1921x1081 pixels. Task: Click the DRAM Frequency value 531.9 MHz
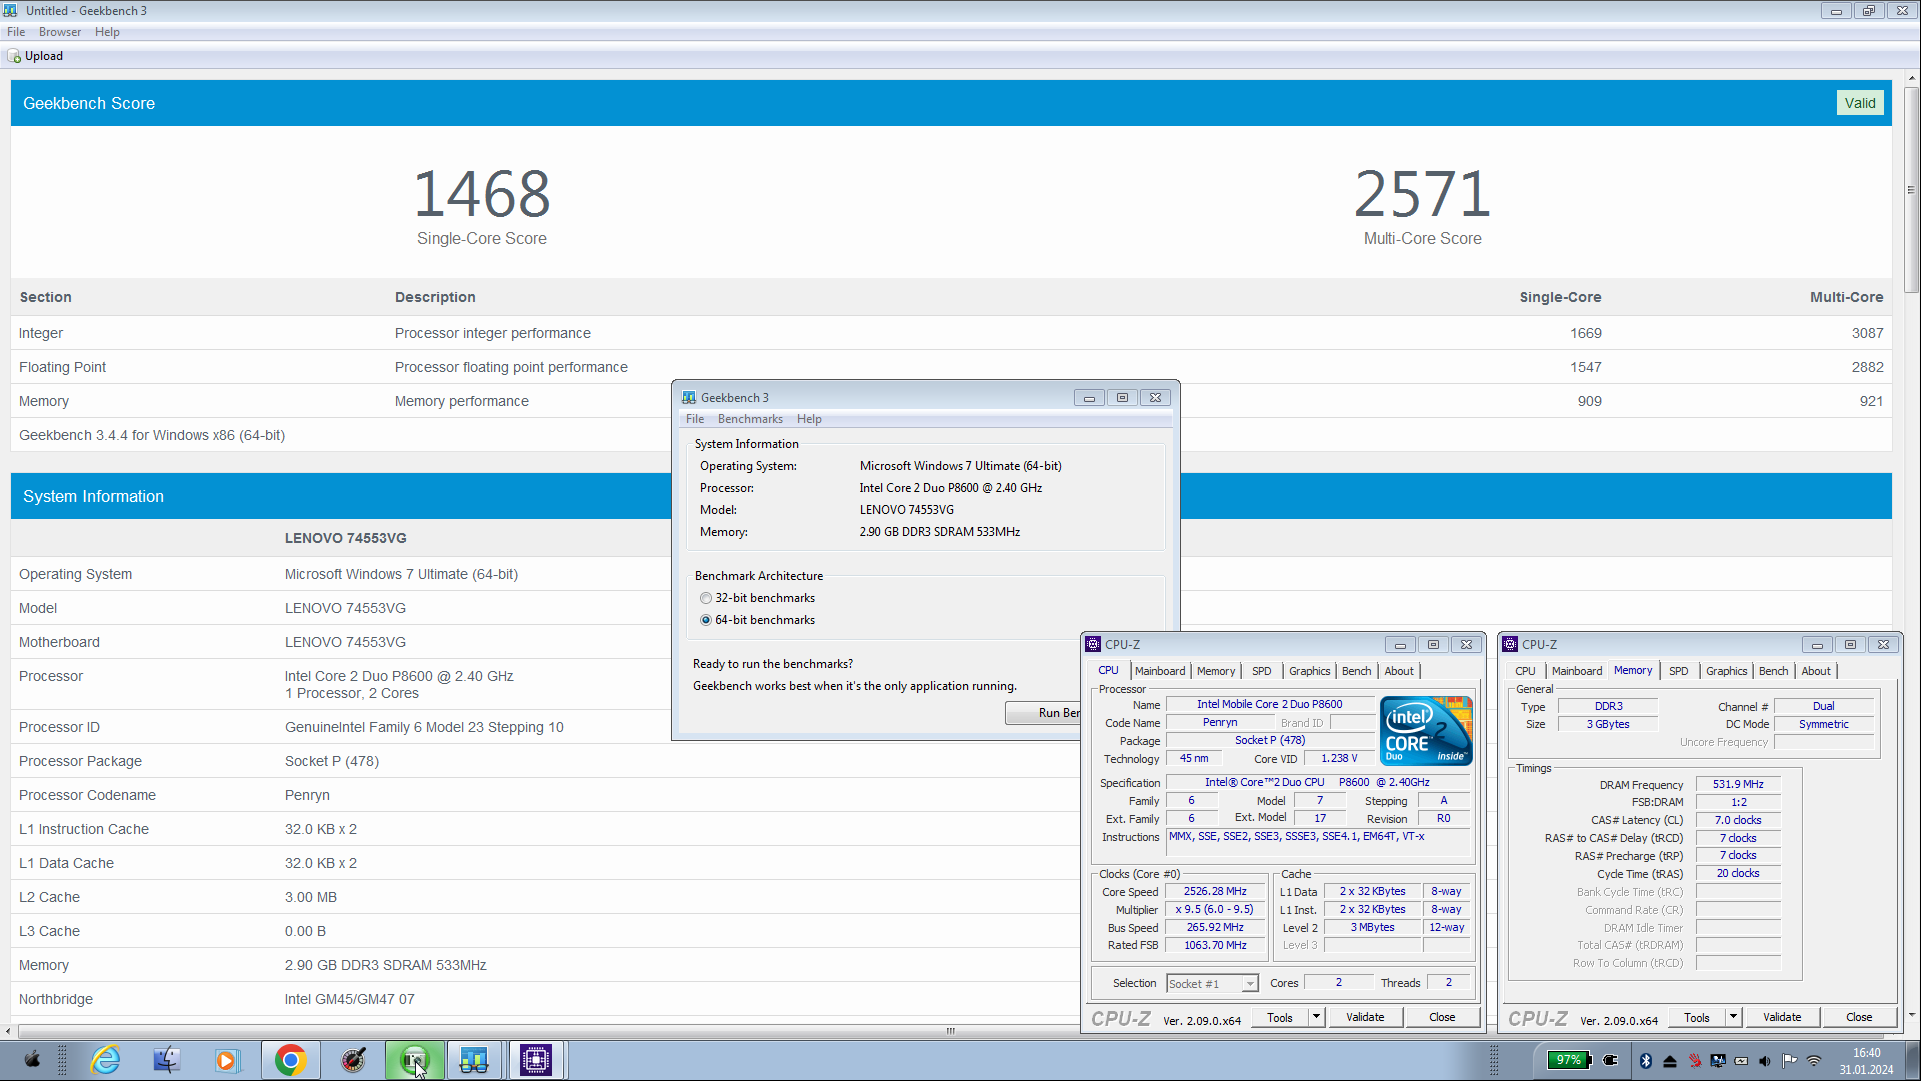tap(1738, 784)
